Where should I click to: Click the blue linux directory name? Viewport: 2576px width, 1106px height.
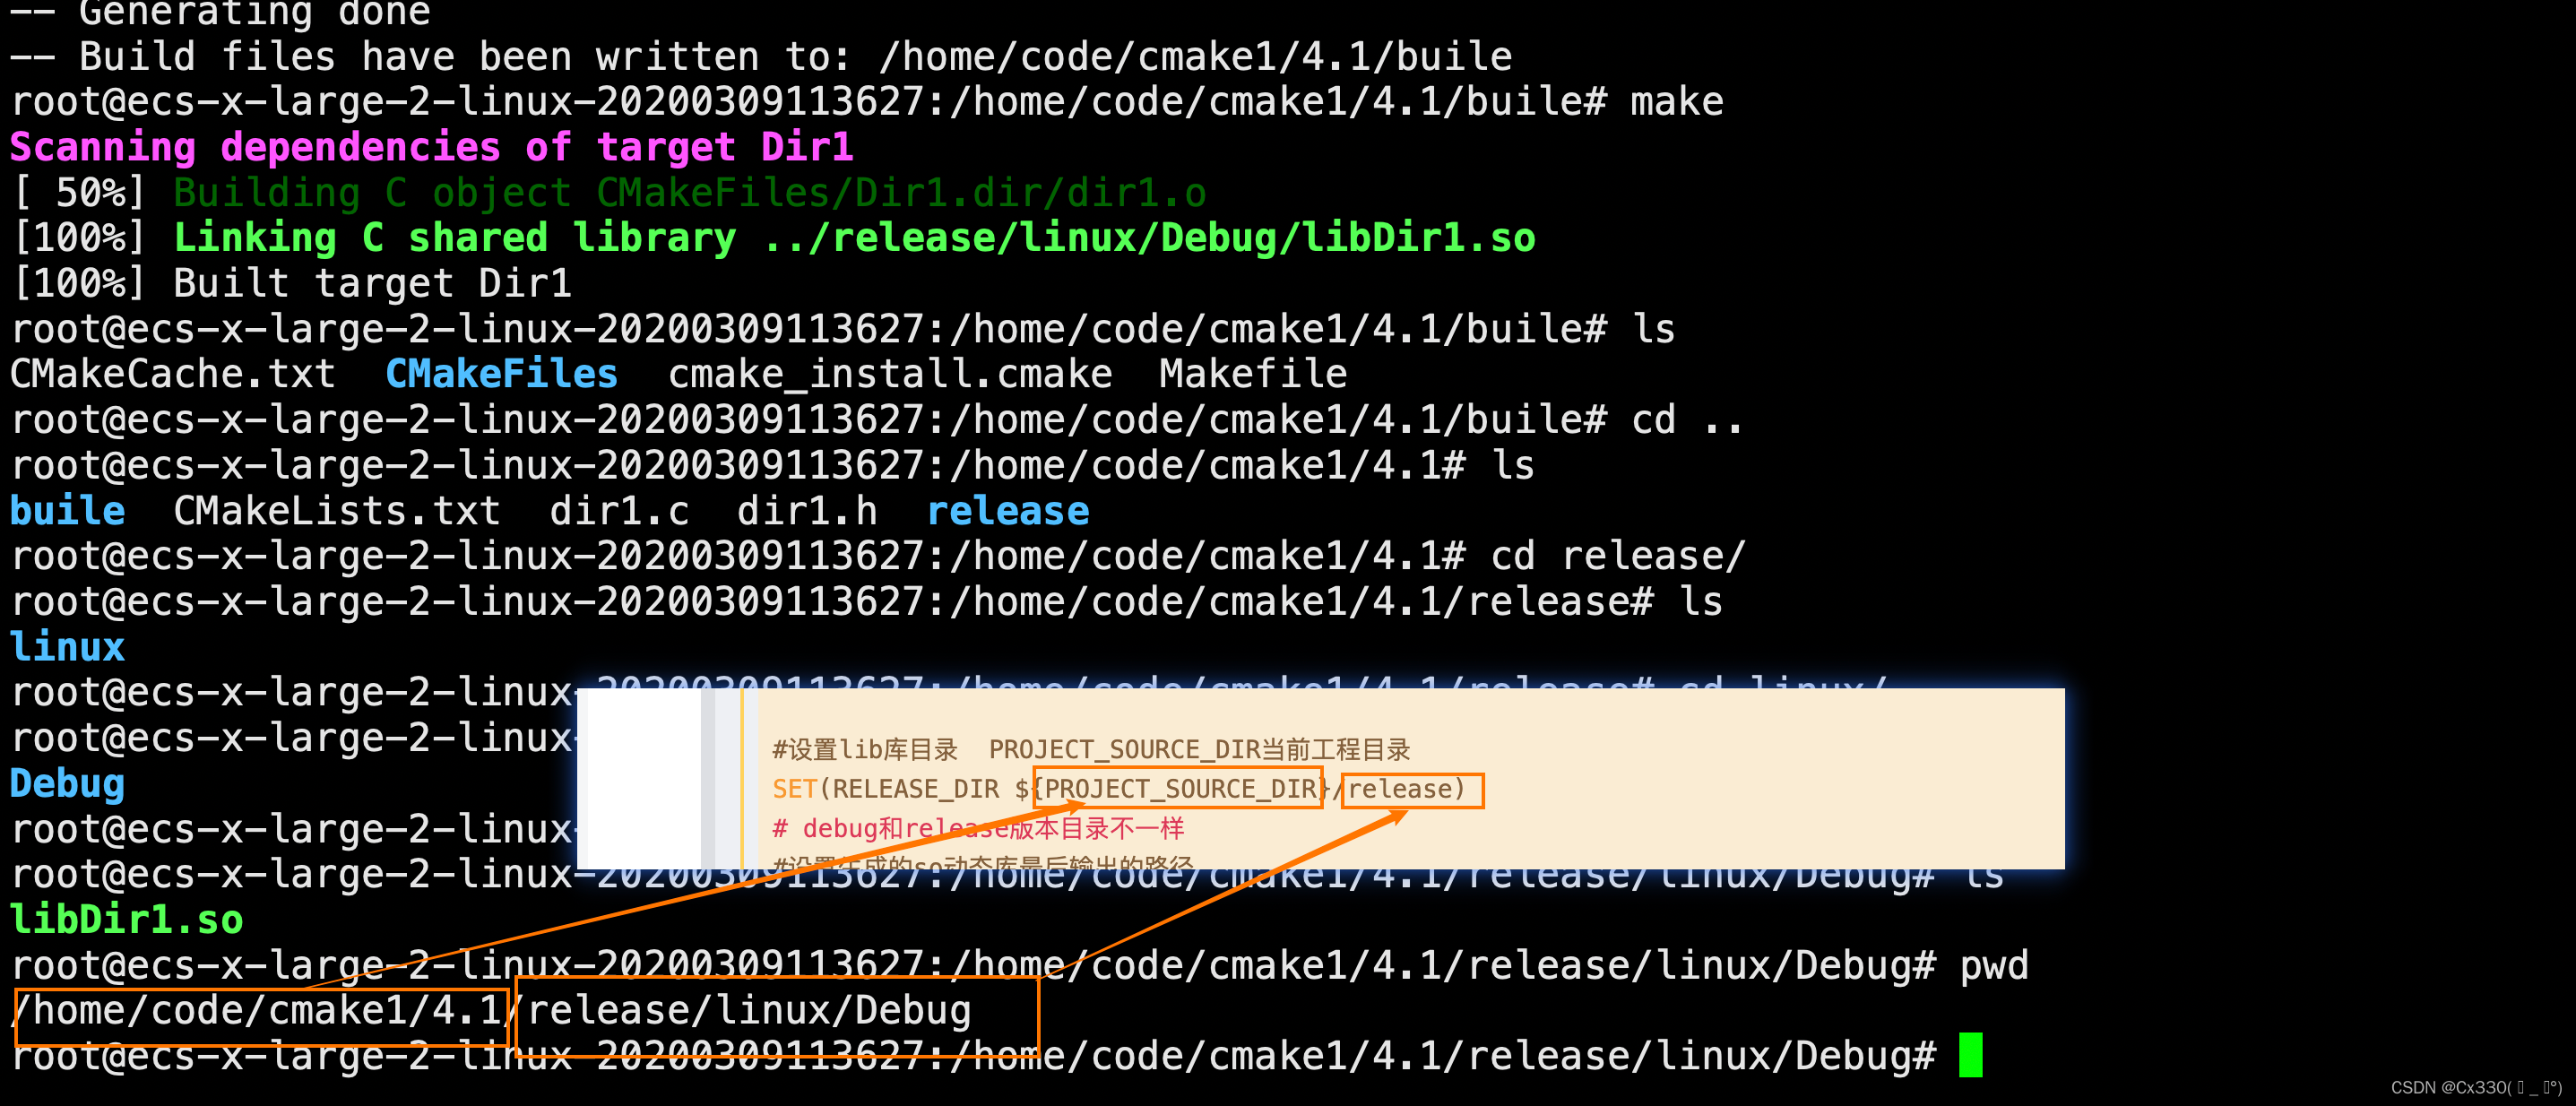pyautogui.click(x=67, y=647)
